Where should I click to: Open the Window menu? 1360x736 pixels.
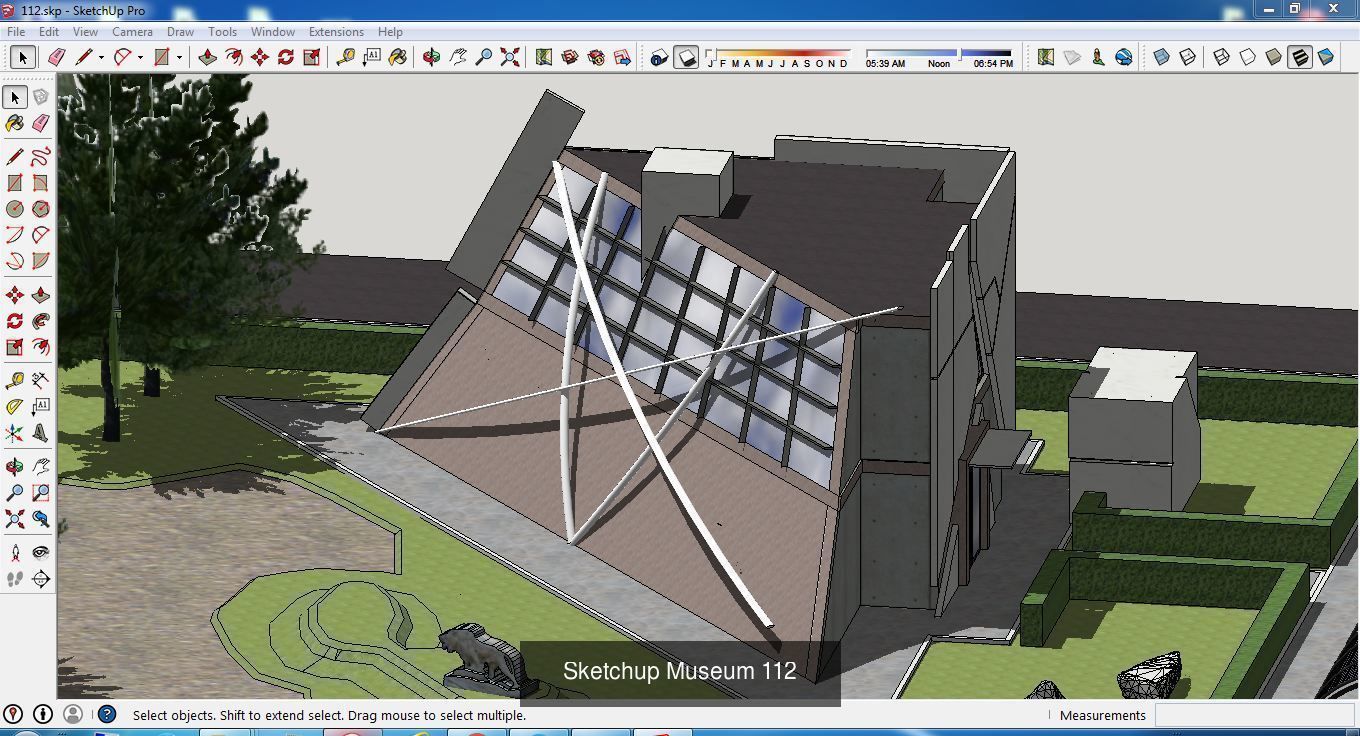click(272, 31)
